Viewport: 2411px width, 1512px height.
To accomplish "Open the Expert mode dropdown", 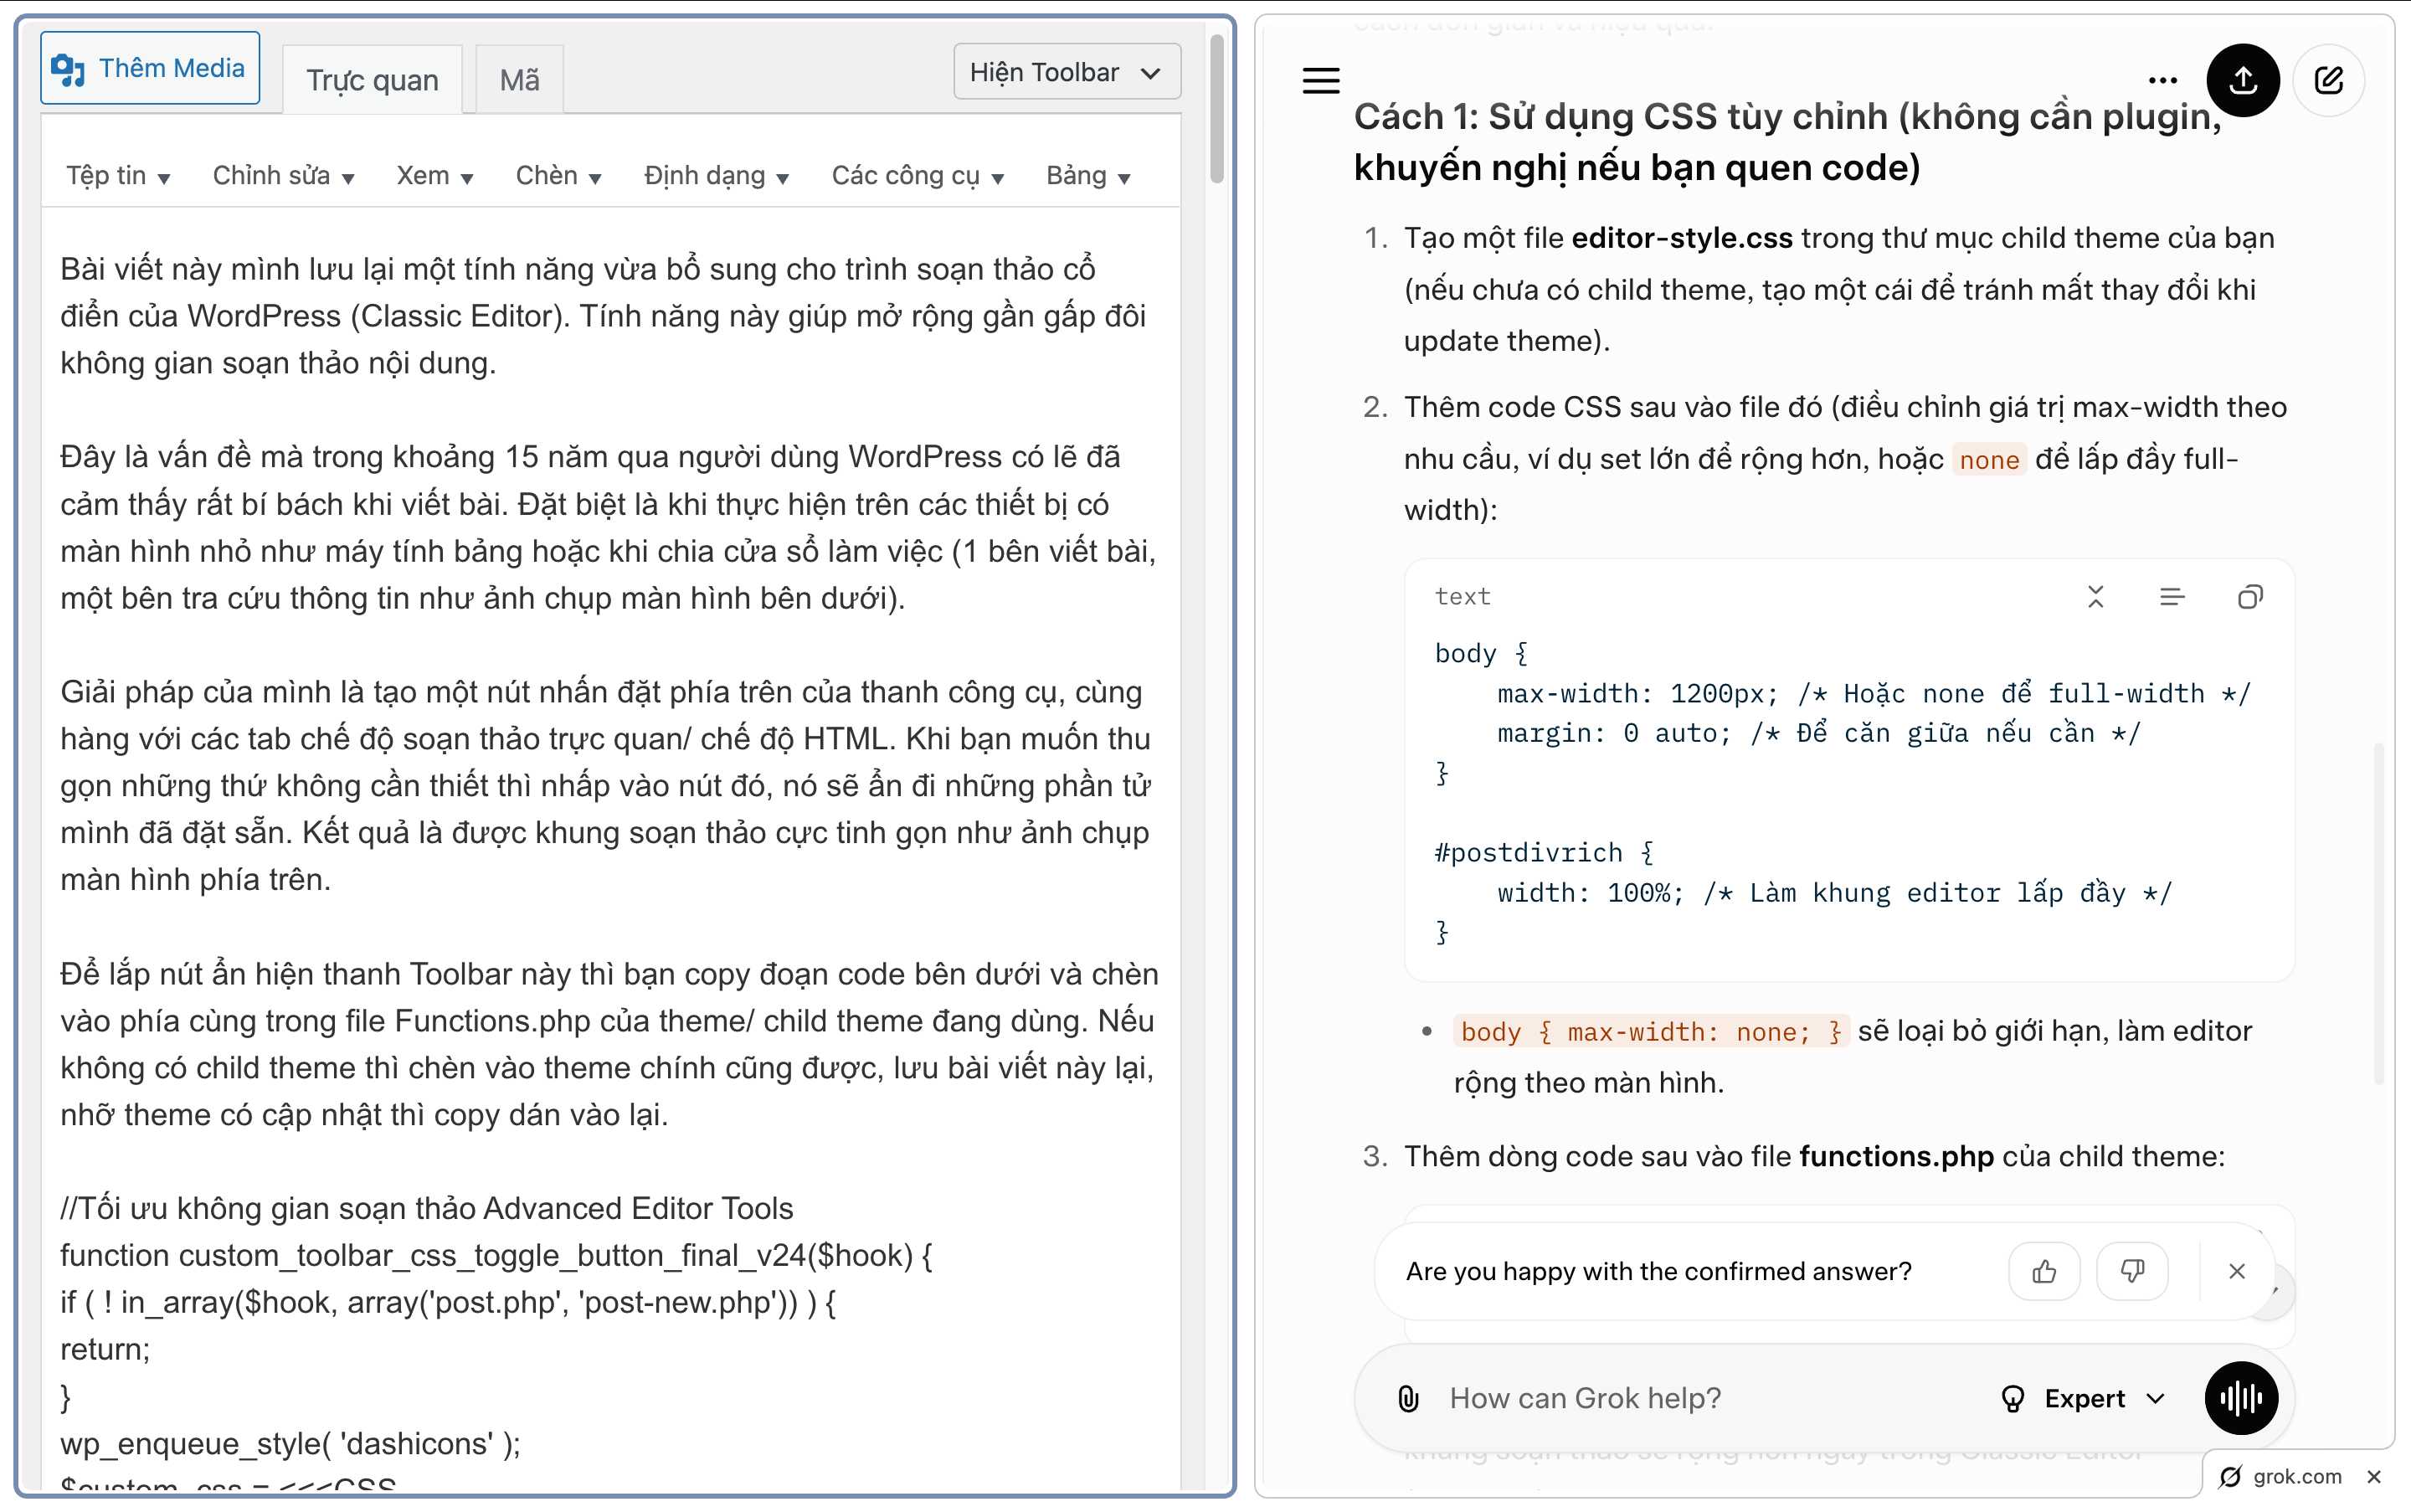I will [x=2084, y=1398].
